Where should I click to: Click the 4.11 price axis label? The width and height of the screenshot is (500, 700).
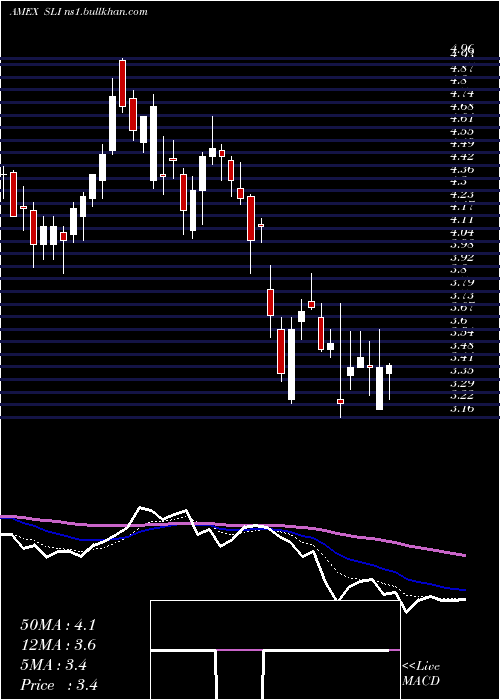(461, 220)
